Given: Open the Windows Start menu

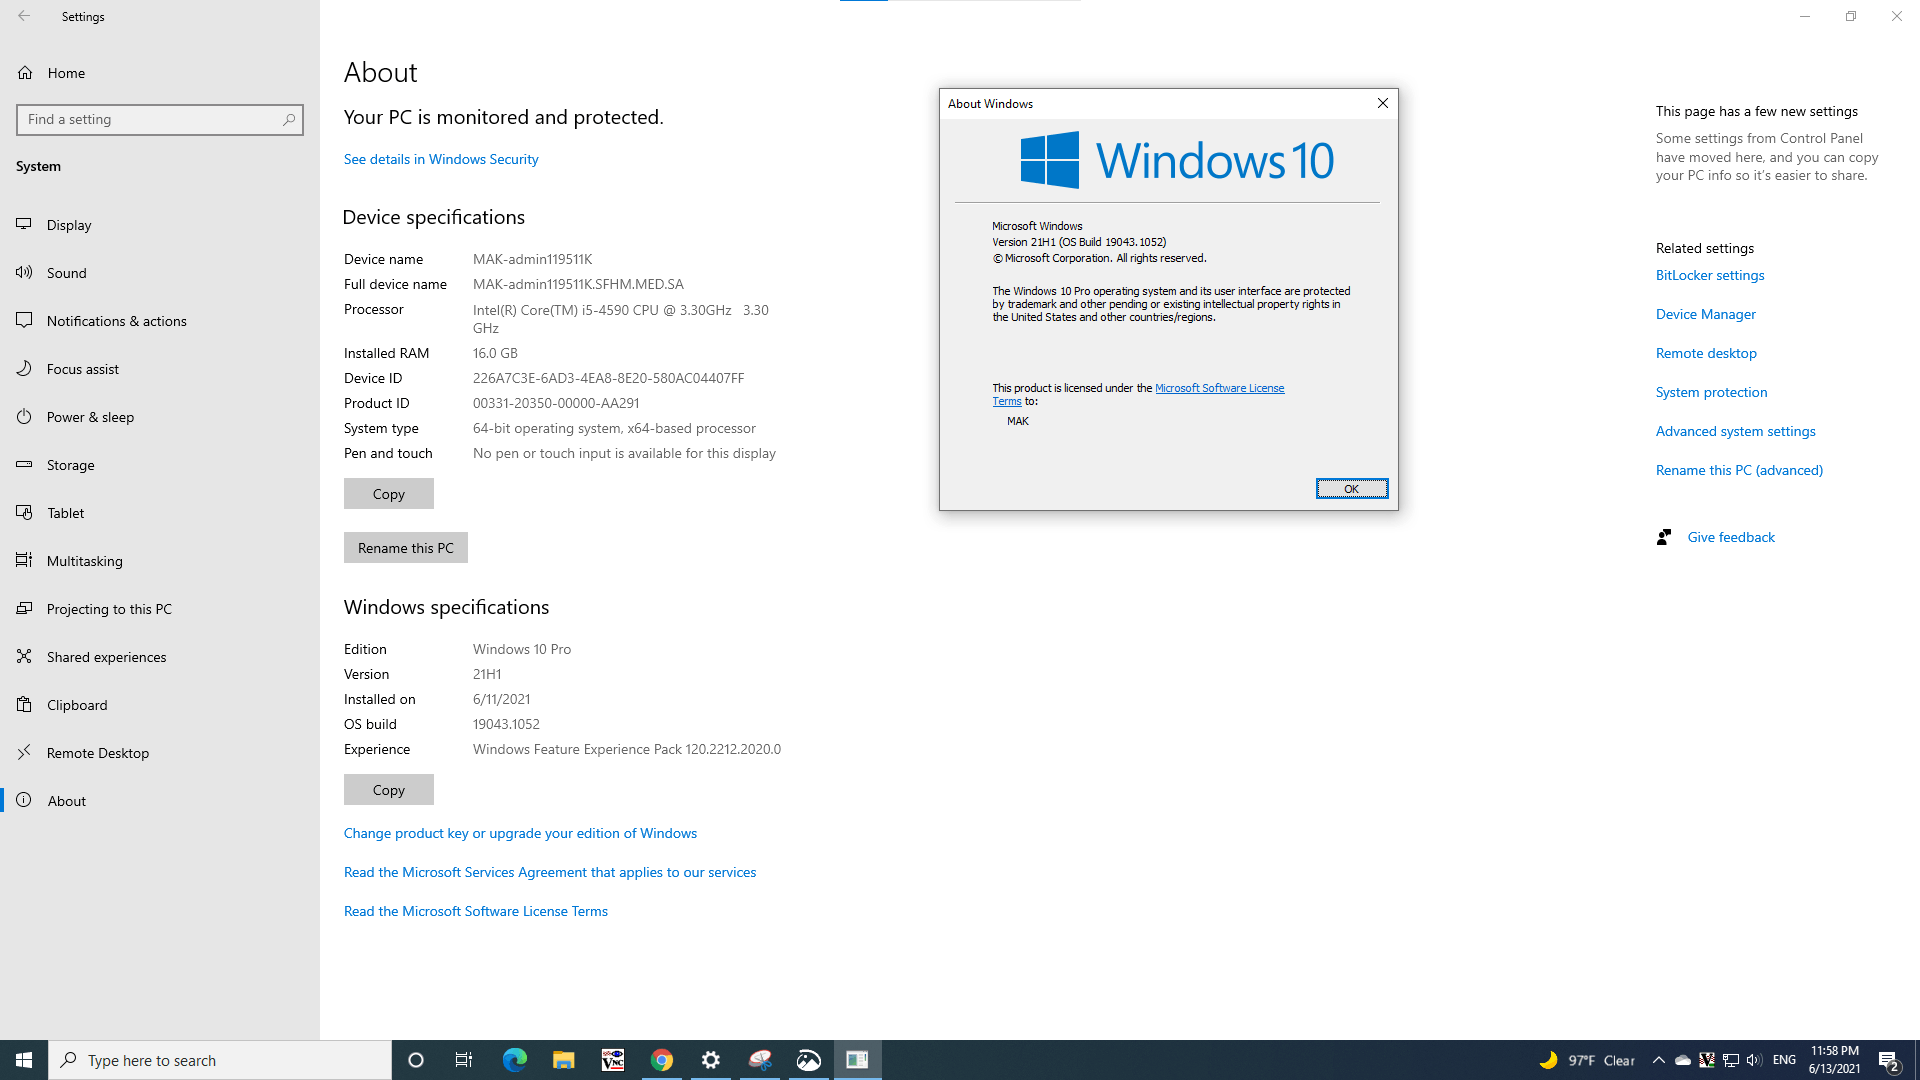Looking at the screenshot, I should click(24, 1060).
